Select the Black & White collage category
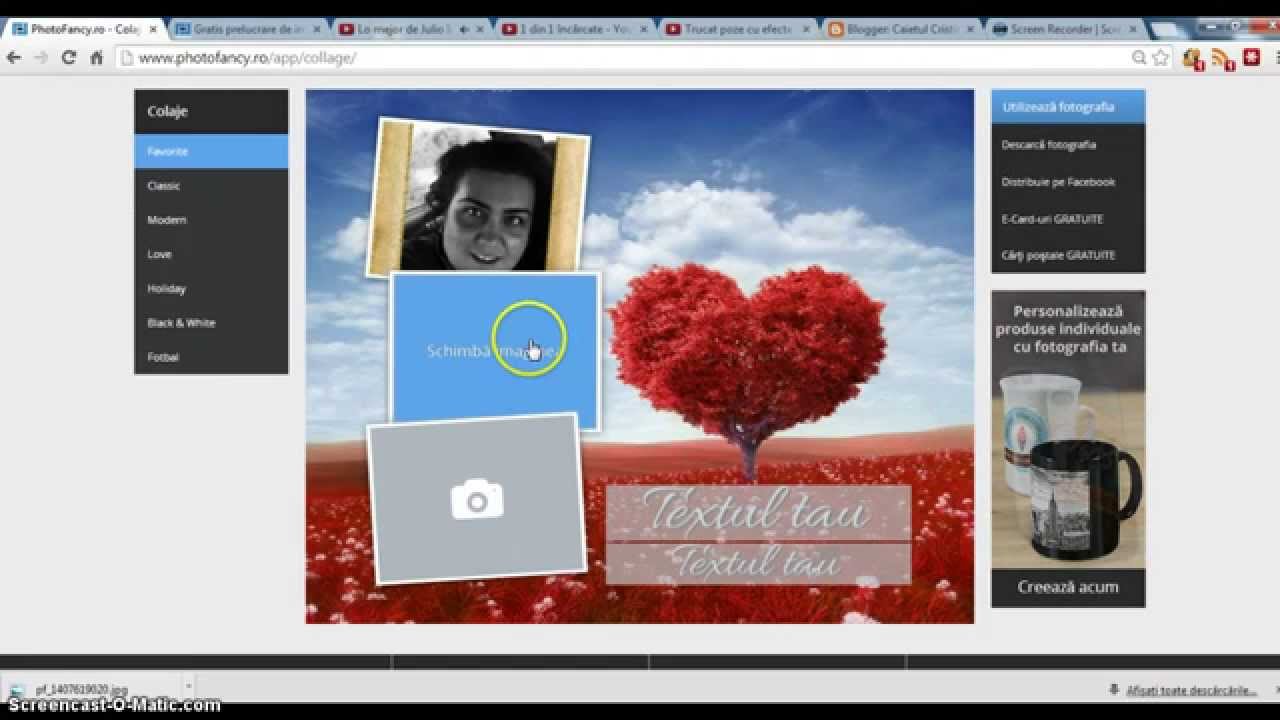This screenshot has width=1280, height=720. 211,322
